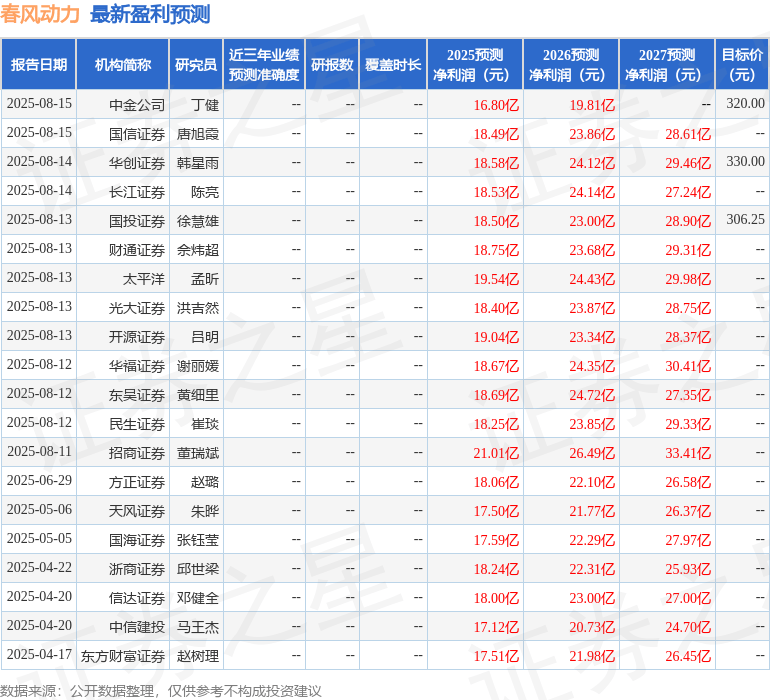Click analyst name 徐慧雄
This screenshot has width=770, height=700.
point(198,221)
